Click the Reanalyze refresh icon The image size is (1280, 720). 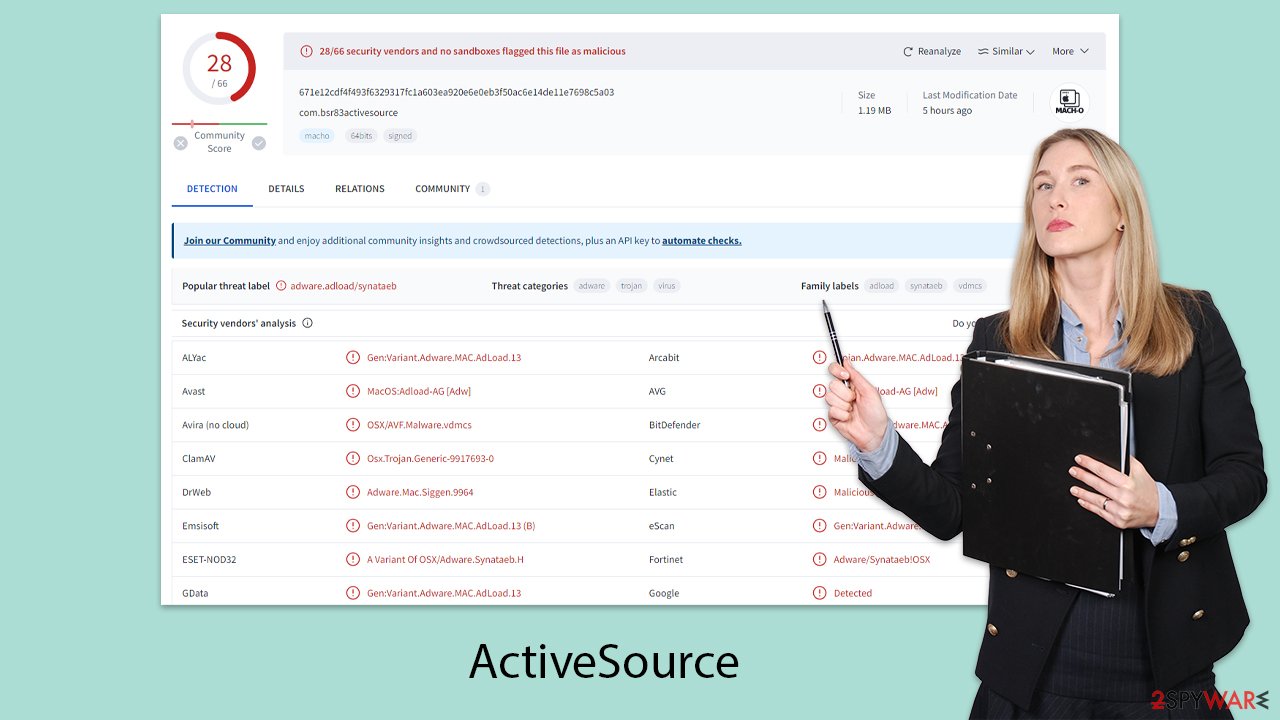pyautogui.click(x=908, y=51)
